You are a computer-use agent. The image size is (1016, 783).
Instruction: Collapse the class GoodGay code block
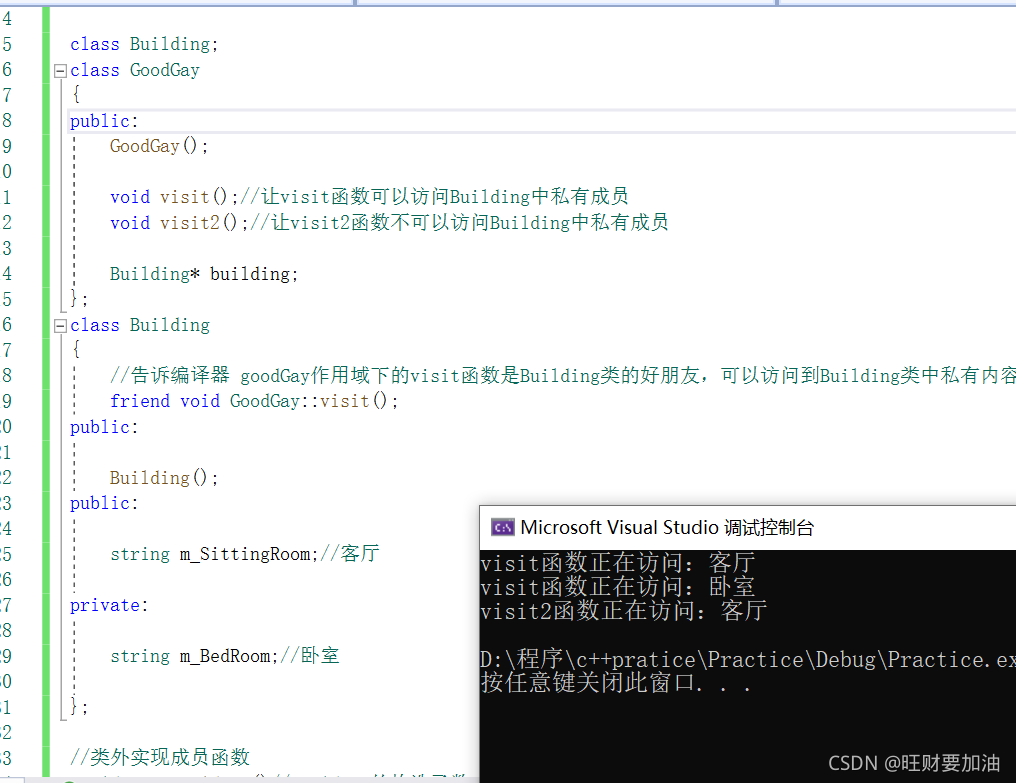point(60,71)
